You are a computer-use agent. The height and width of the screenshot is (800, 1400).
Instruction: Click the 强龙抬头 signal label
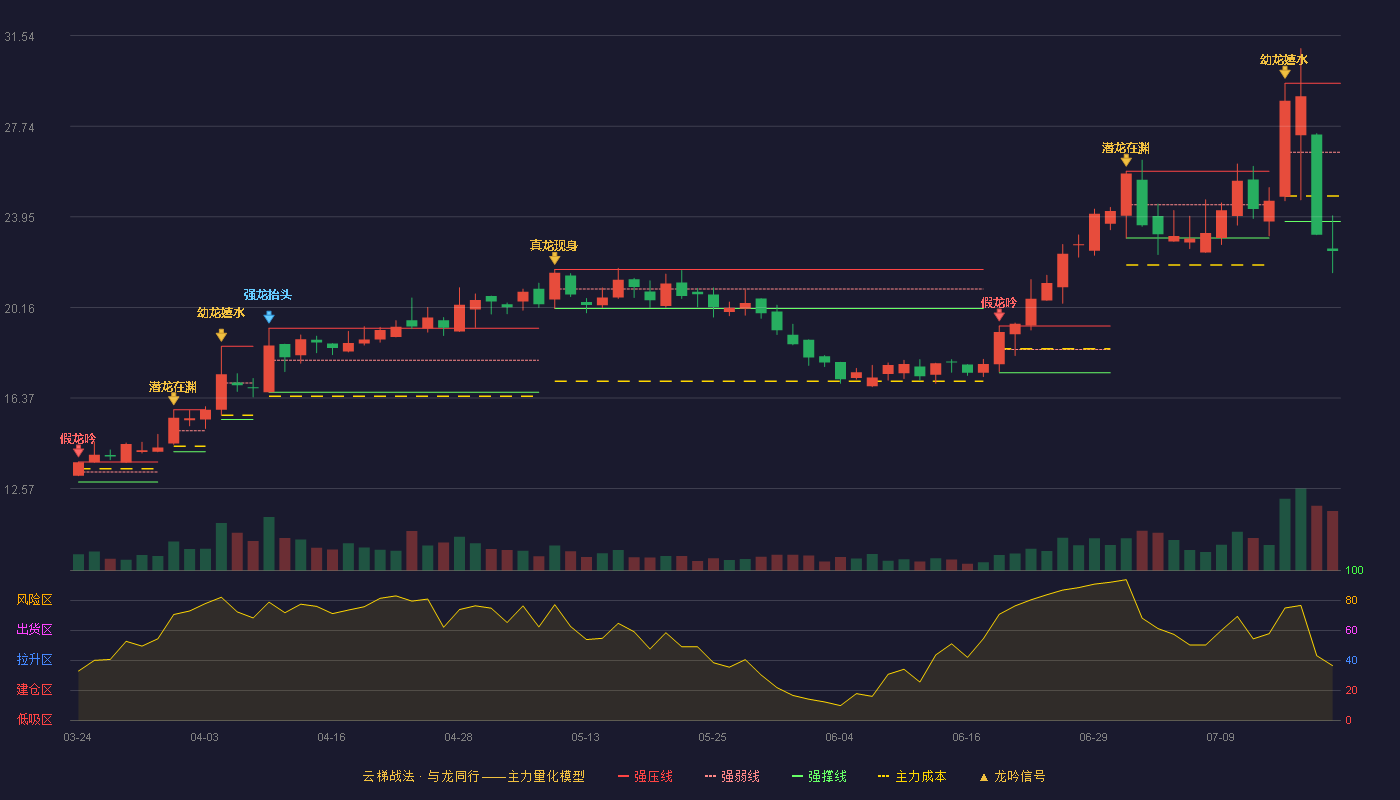[268, 295]
